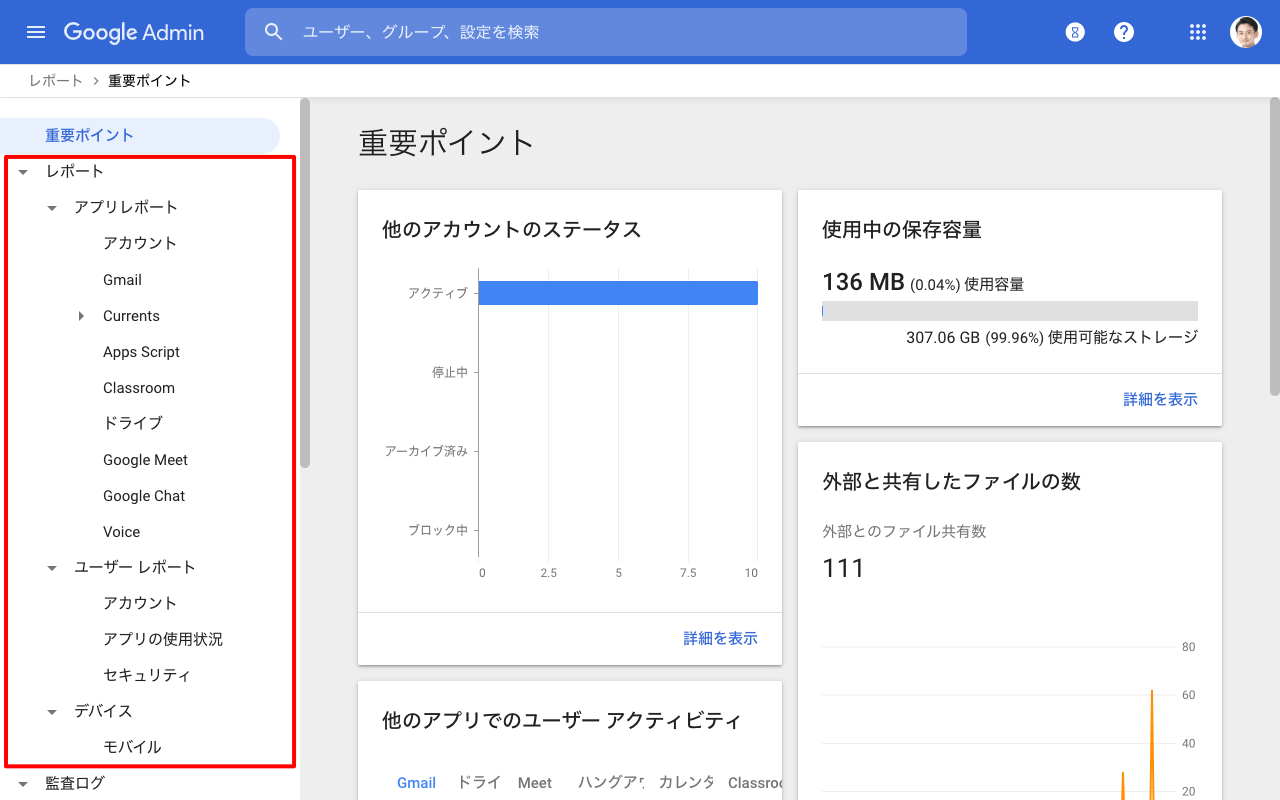Click 詳細を表示 in storage card
The height and width of the screenshot is (800, 1280).
[x=1160, y=399]
